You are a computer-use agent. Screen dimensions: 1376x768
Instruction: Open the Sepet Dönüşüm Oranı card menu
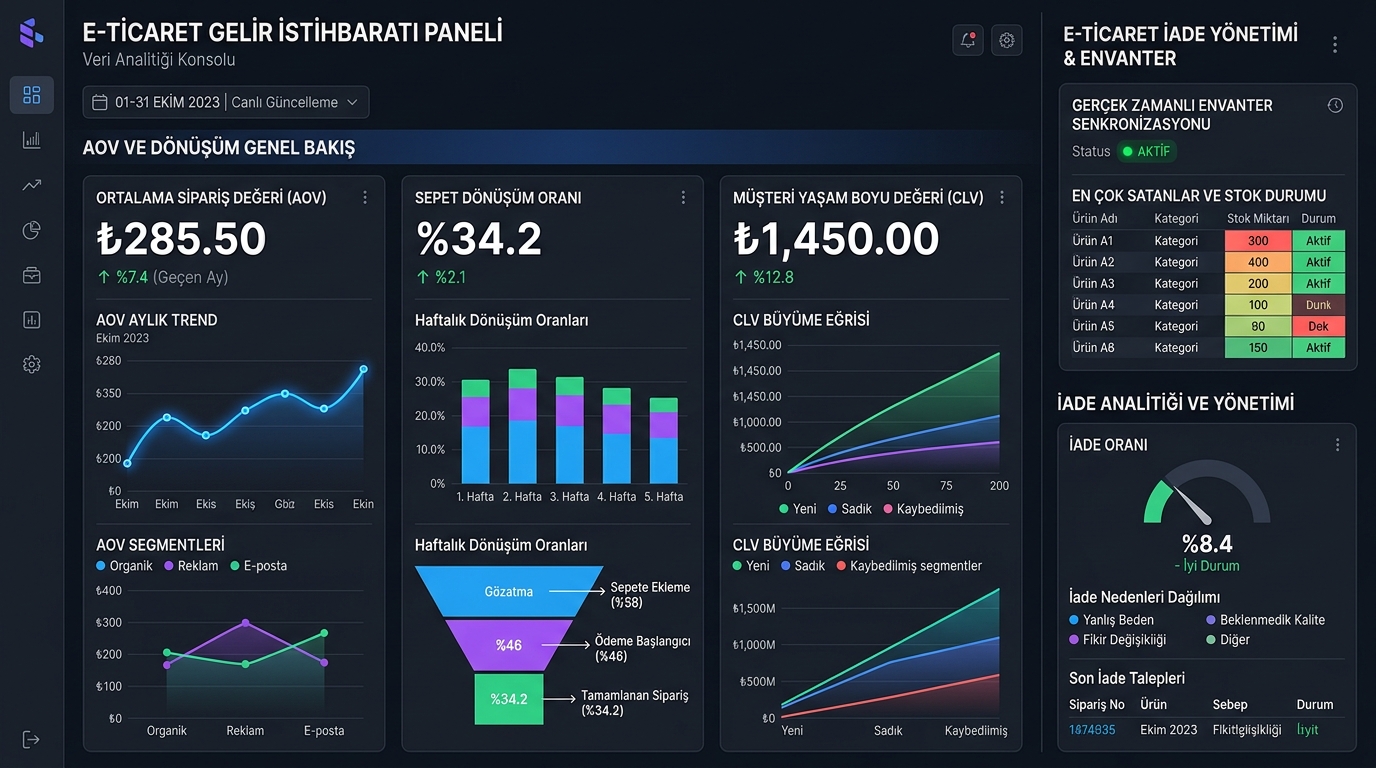[x=683, y=198]
